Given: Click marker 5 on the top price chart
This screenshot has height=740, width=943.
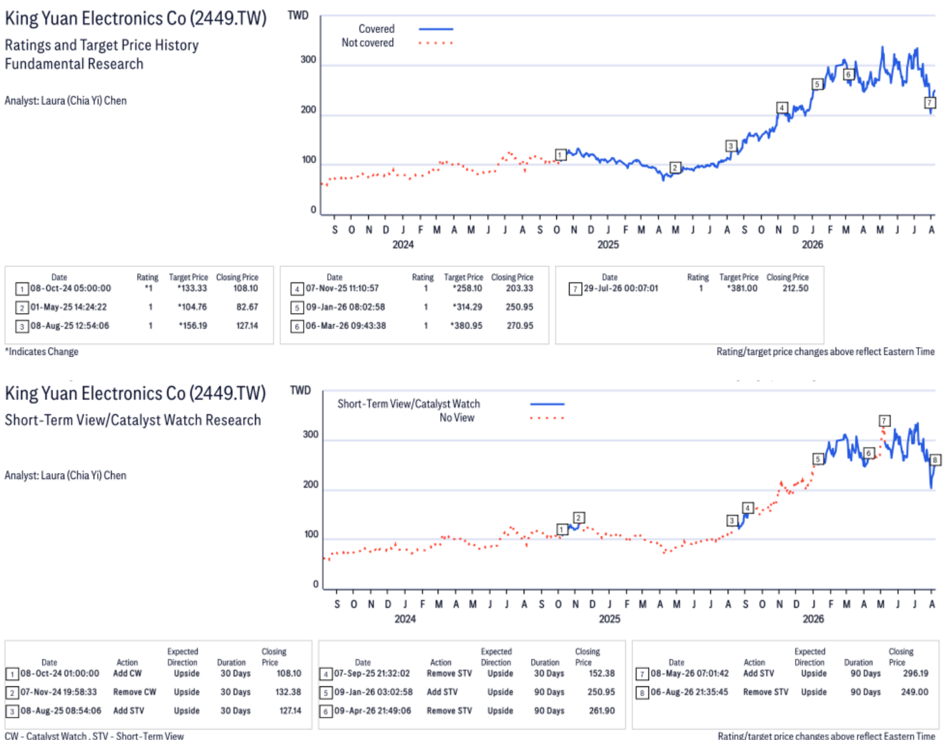Looking at the screenshot, I should [817, 84].
